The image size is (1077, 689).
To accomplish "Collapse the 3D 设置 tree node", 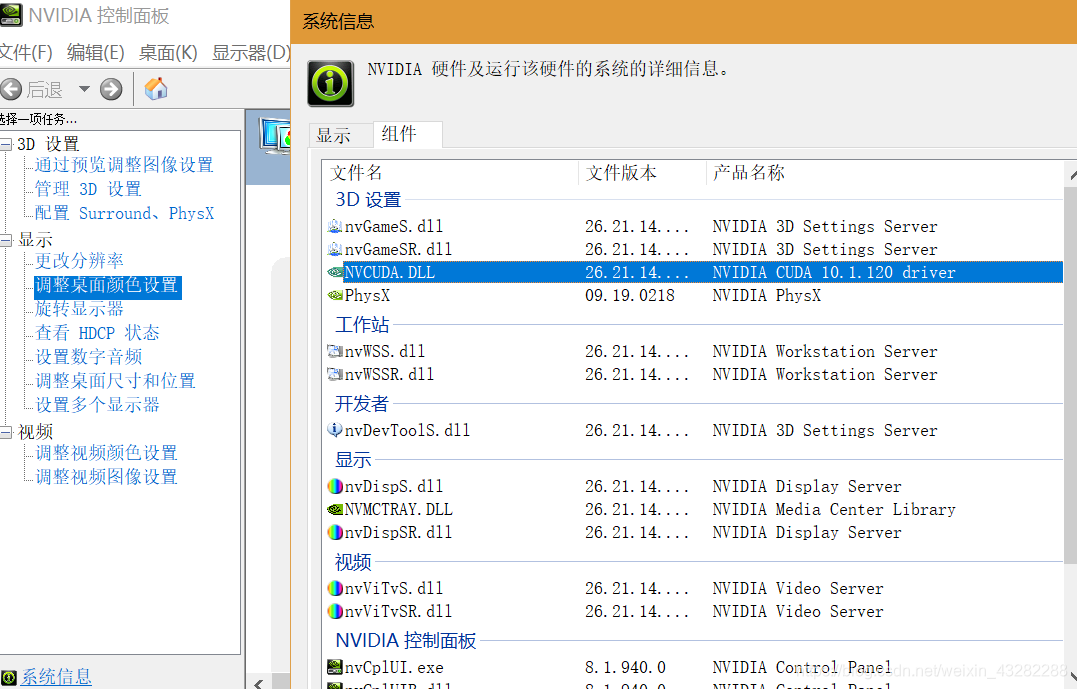I will [6, 144].
